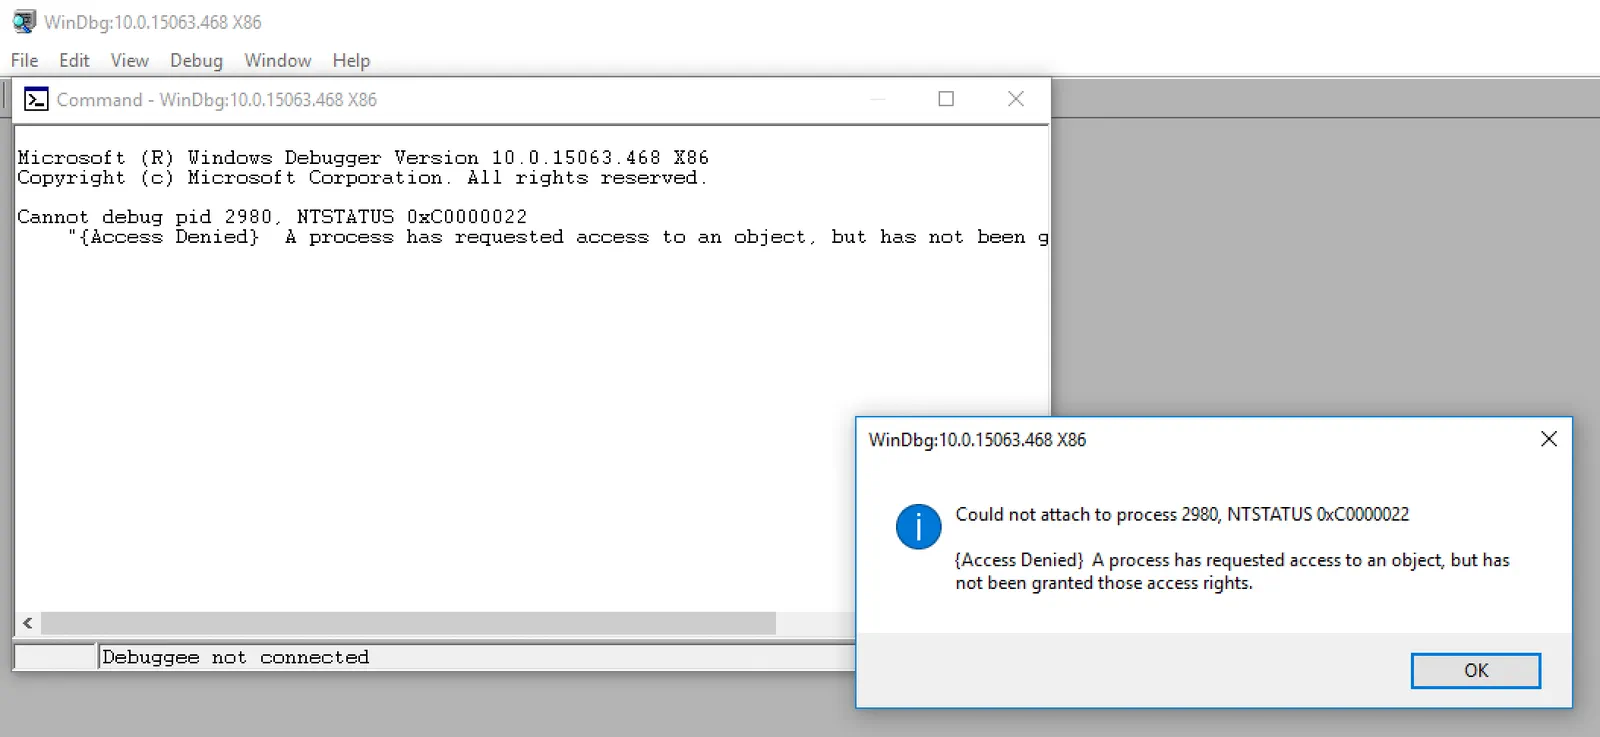Click the "Microsoft (R) Windows Debugger Version" line

pos(363,157)
